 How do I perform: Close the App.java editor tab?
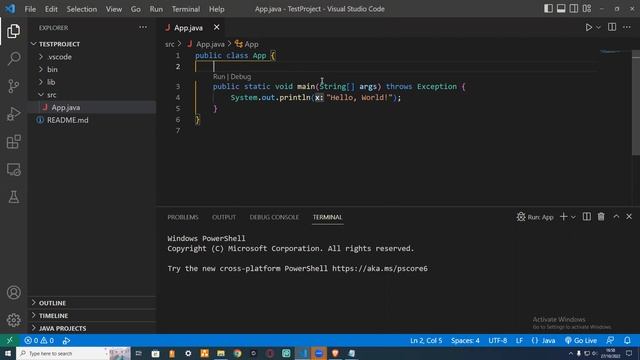217,27
